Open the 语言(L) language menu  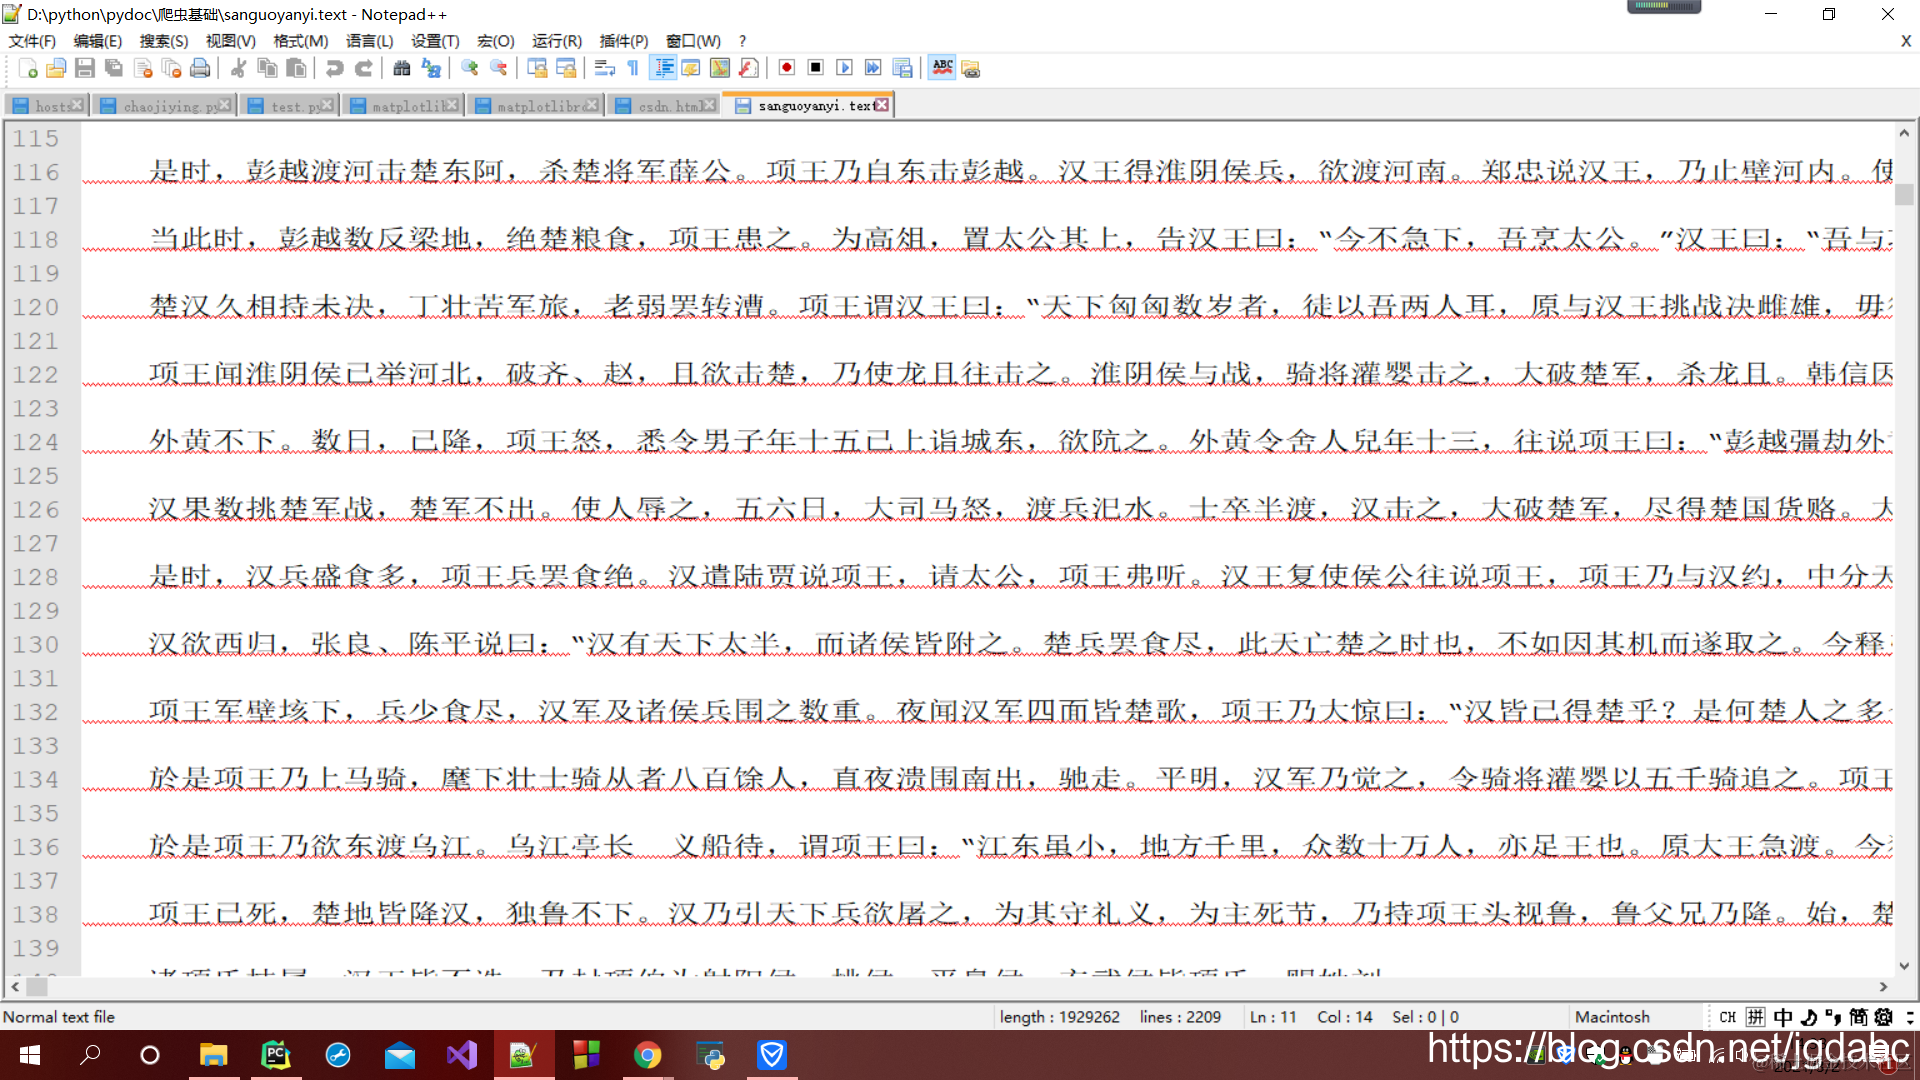tap(369, 41)
